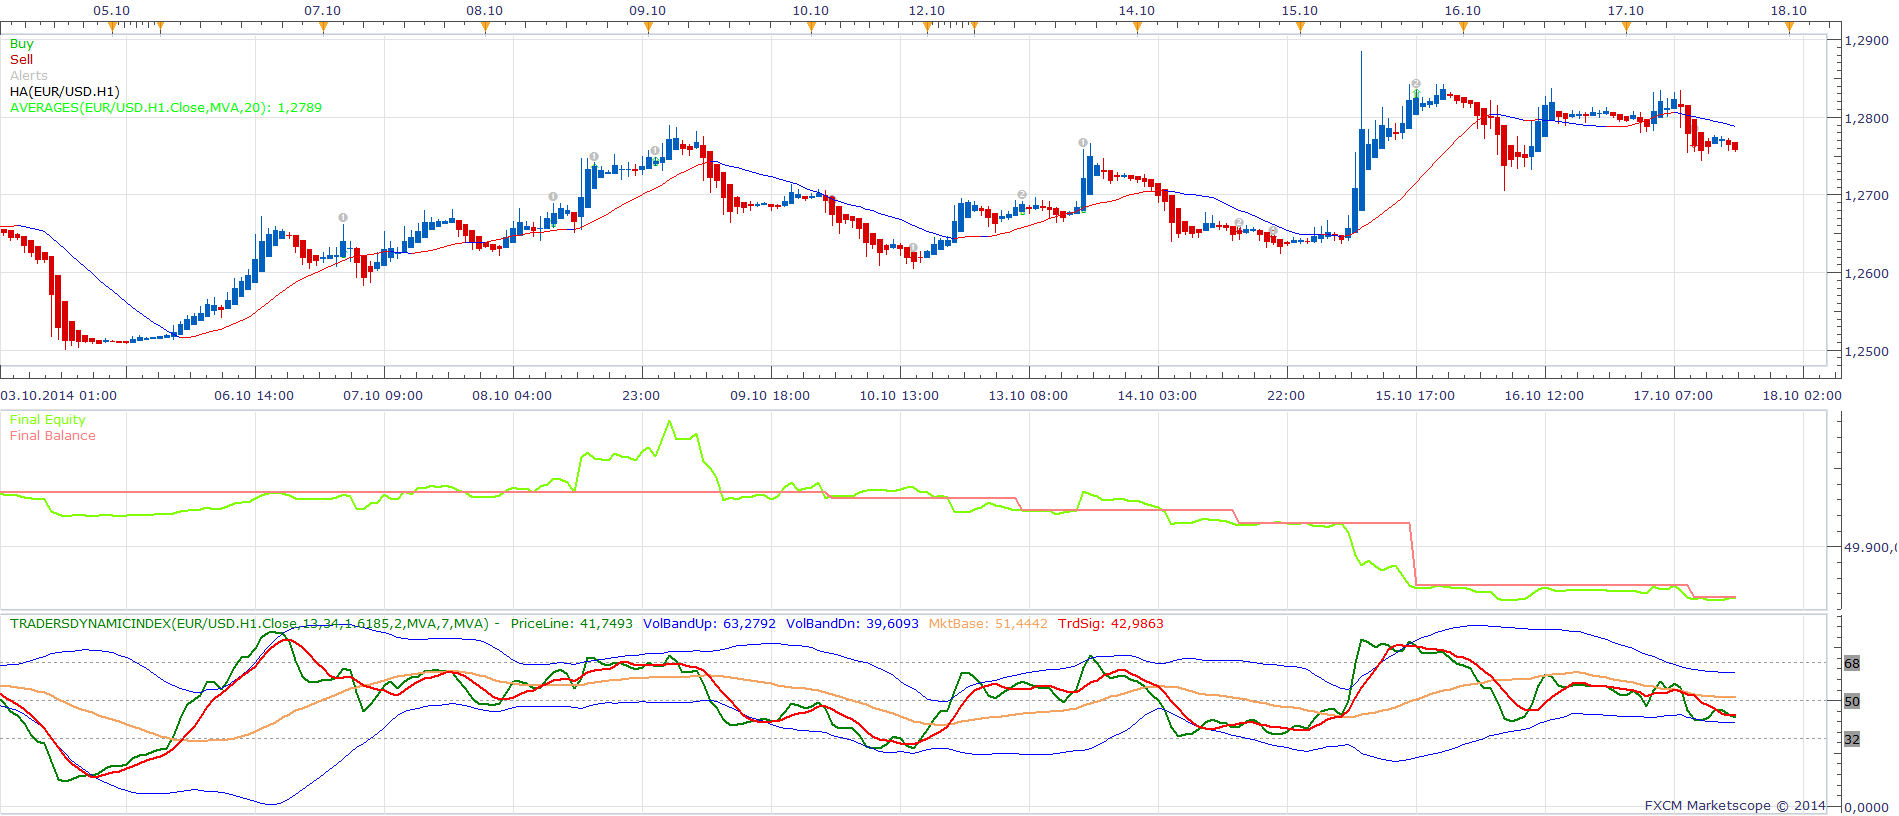Screen dimensions: 1899x816
Task: Click the grayed-out Alerts legend label
Action: click(x=29, y=76)
